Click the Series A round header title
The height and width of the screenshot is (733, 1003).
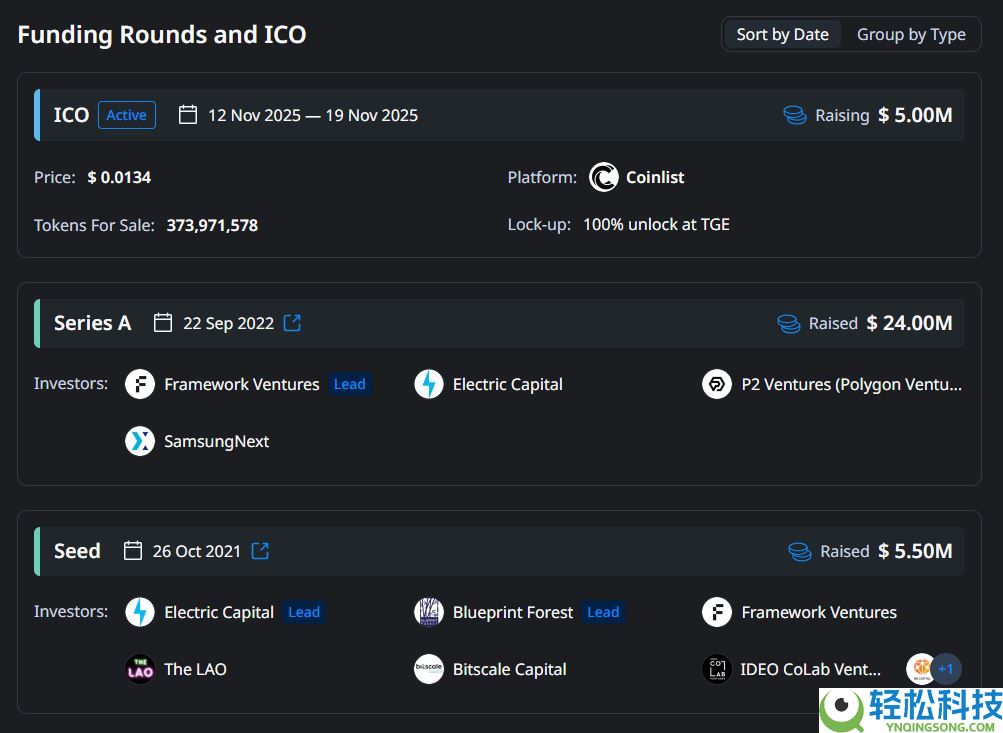click(x=92, y=323)
